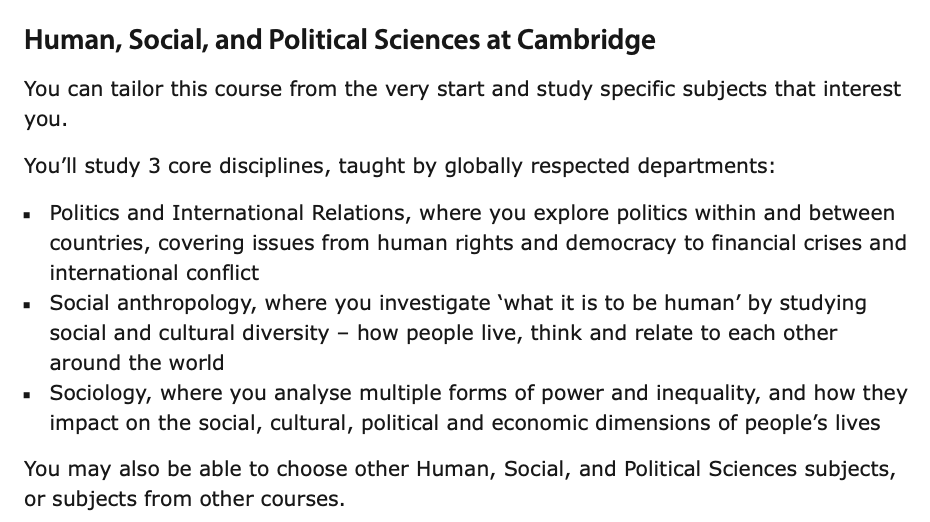930x522 pixels.
Task: Click the bullet marker beside Social anthropology
Action: [x=31, y=304]
